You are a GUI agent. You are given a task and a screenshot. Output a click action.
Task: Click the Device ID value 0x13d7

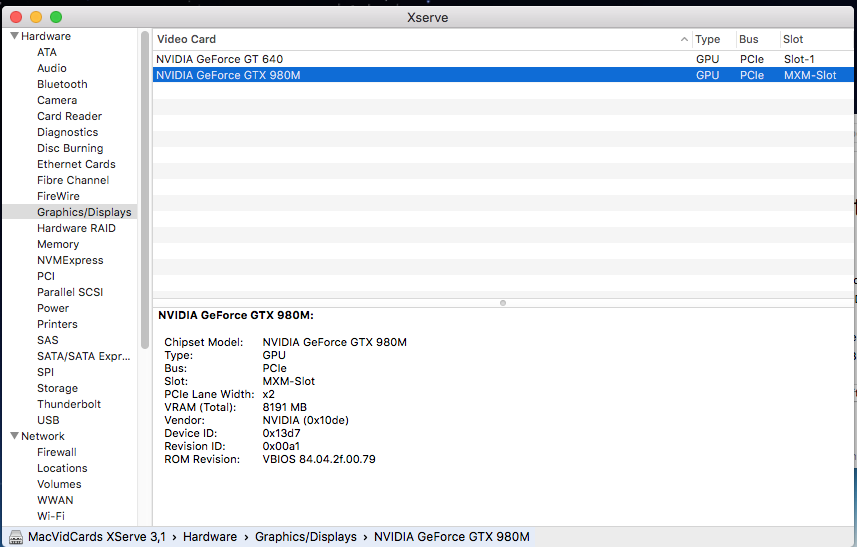[x=281, y=433]
